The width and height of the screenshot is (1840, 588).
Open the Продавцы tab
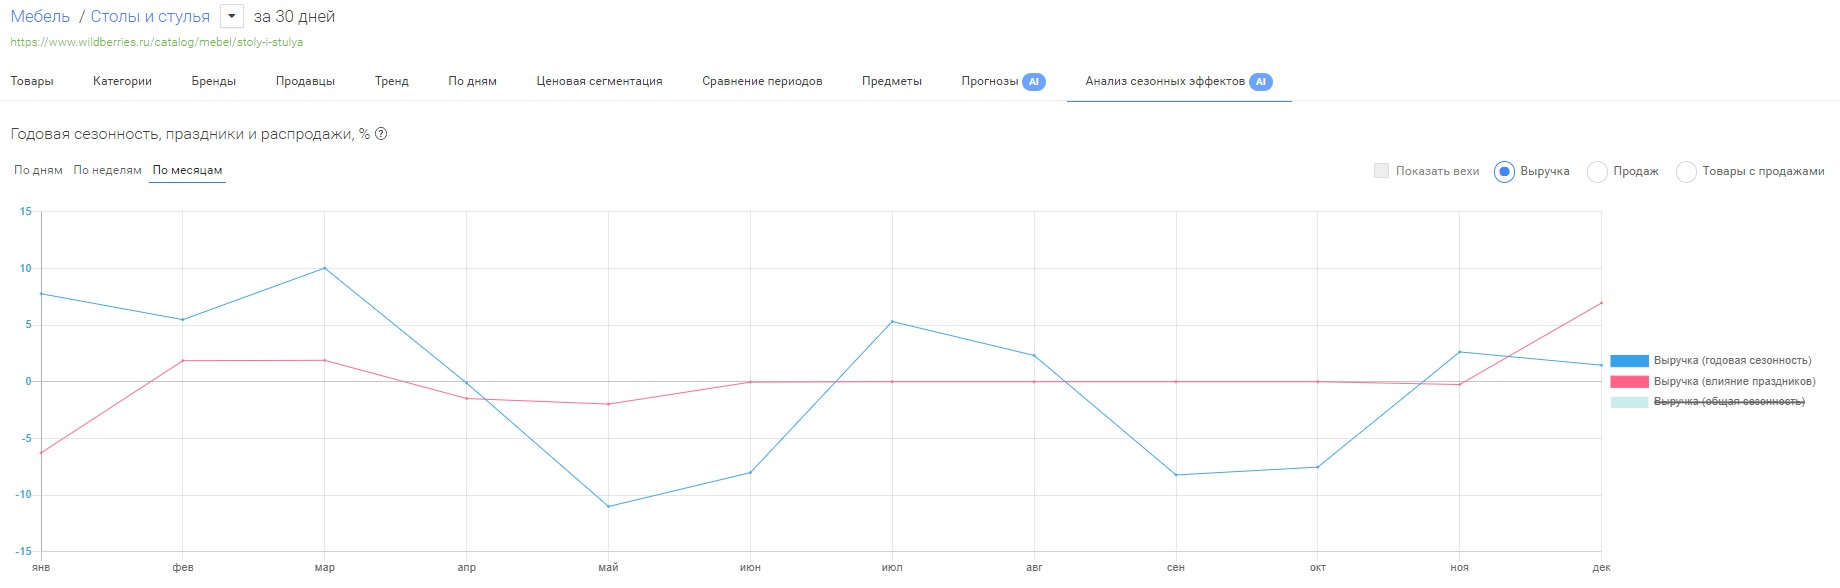305,81
